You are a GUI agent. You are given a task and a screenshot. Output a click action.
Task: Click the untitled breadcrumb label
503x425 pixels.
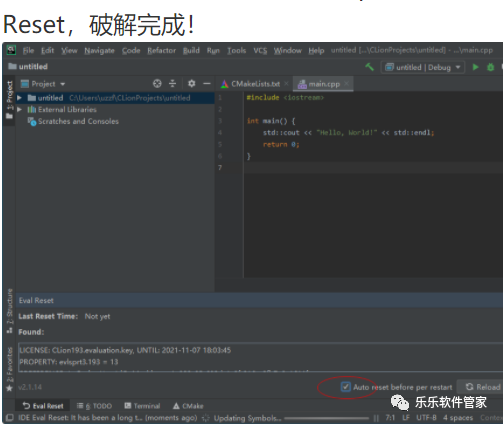pyautogui.click(x=33, y=66)
